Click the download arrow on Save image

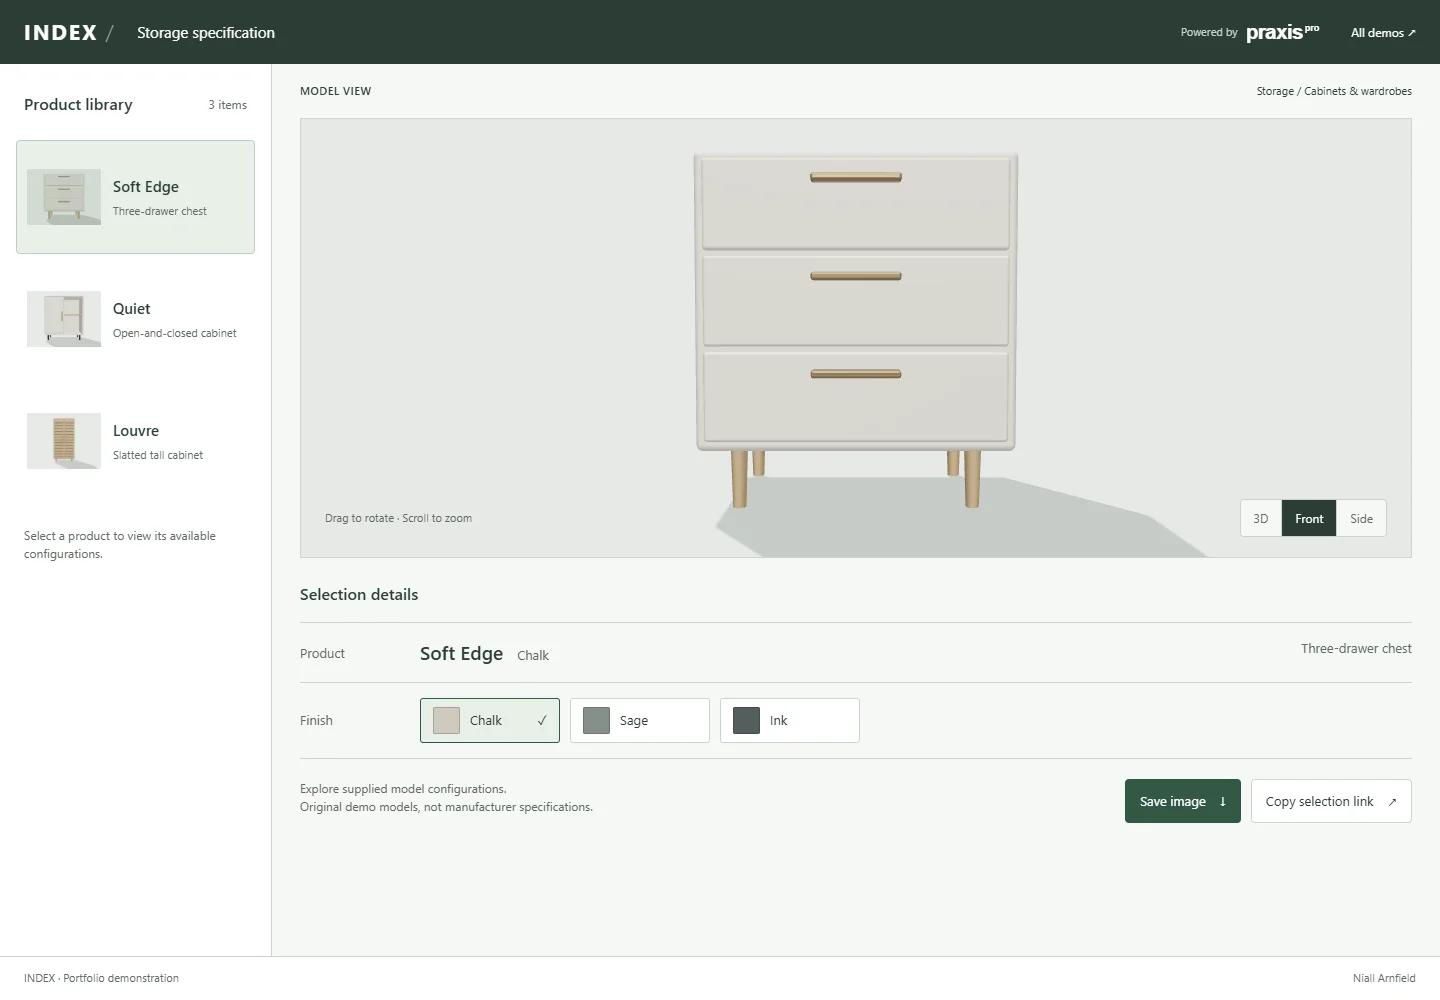point(1222,802)
